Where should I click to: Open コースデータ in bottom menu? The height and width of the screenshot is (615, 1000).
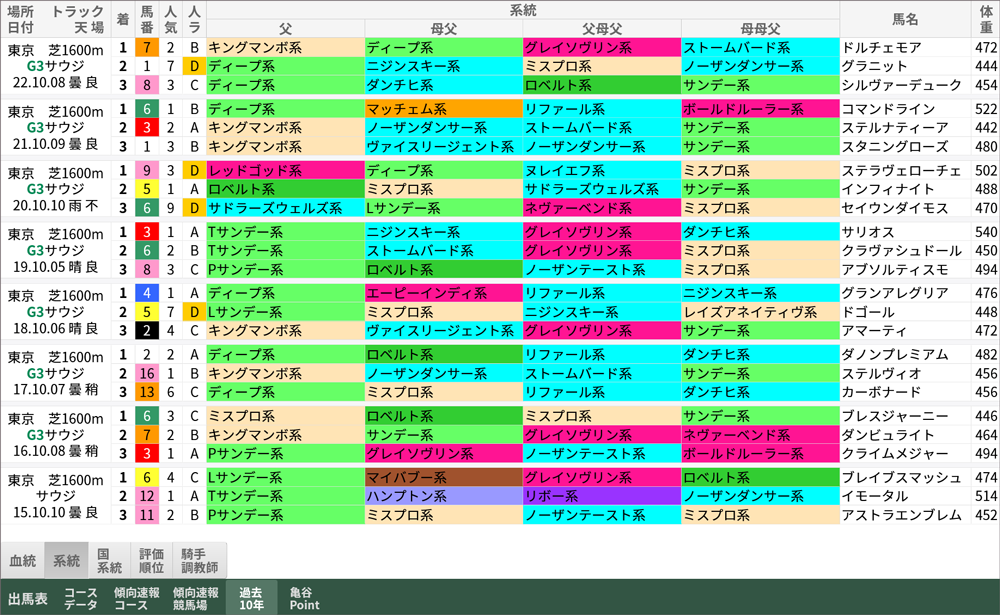pyautogui.click(x=80, y=598)
